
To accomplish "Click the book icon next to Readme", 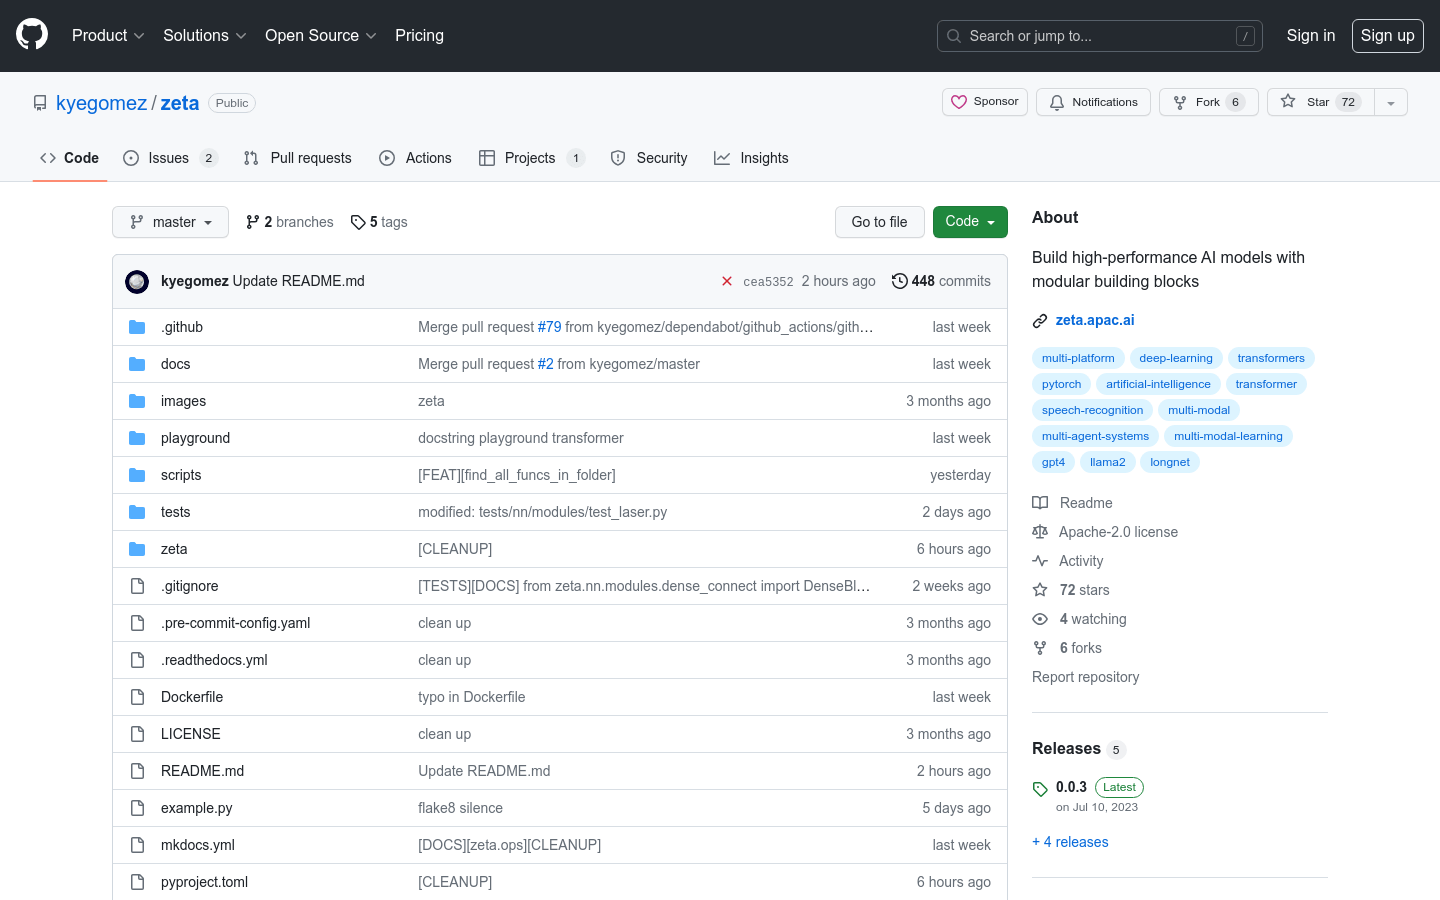I will (x=1040, y=503).
